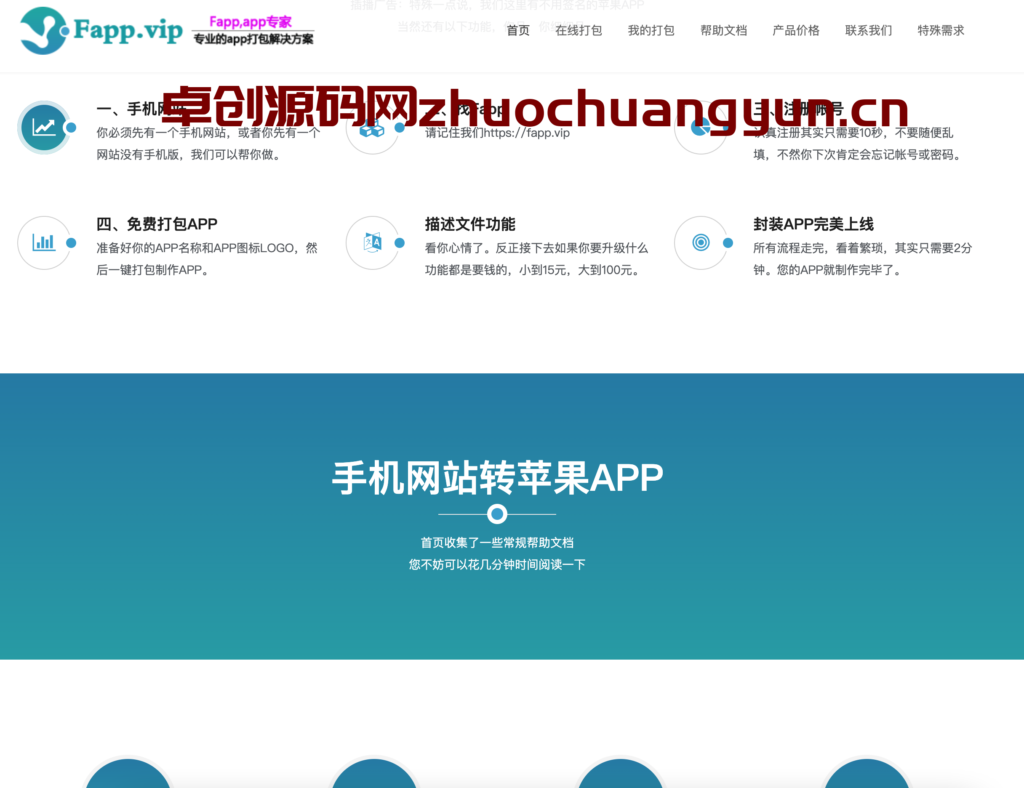The image size is (1024, 788).
Task: Select 产品价格 in top menu
Action: click(x=796, y=30)
